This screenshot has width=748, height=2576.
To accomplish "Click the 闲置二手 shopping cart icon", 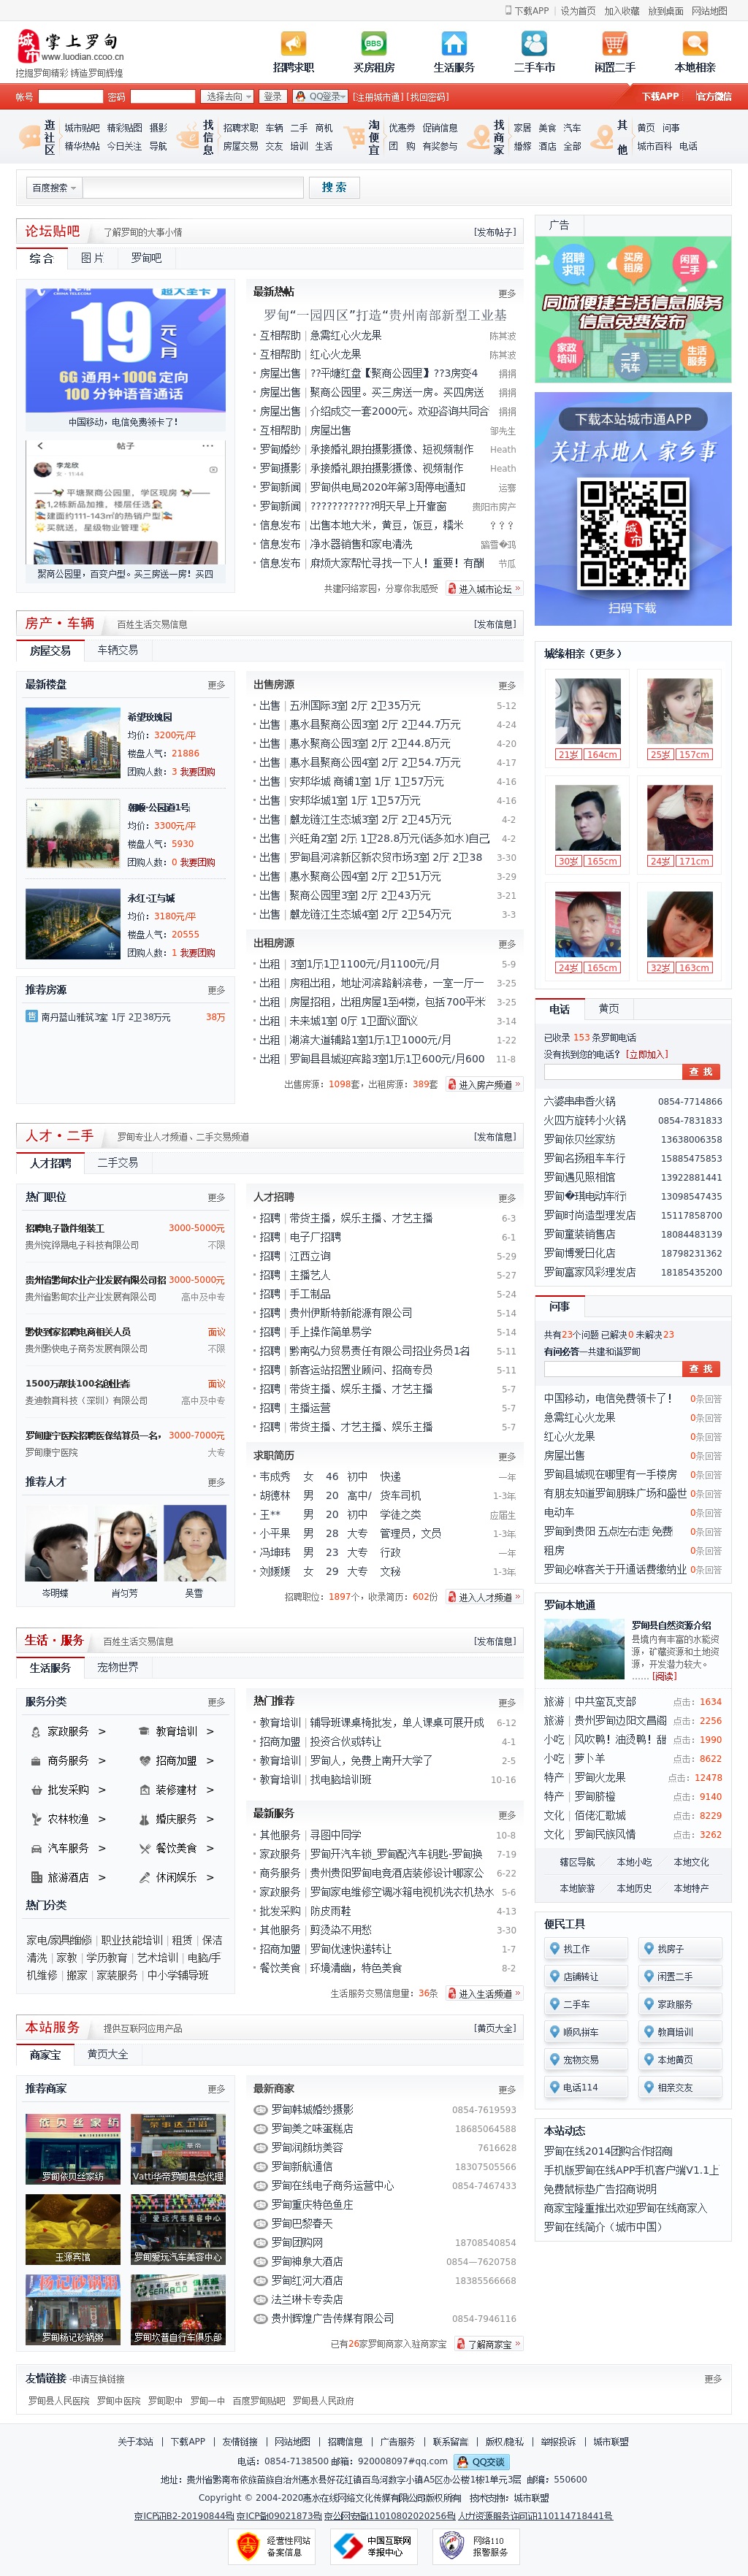I will click(614, 44).
